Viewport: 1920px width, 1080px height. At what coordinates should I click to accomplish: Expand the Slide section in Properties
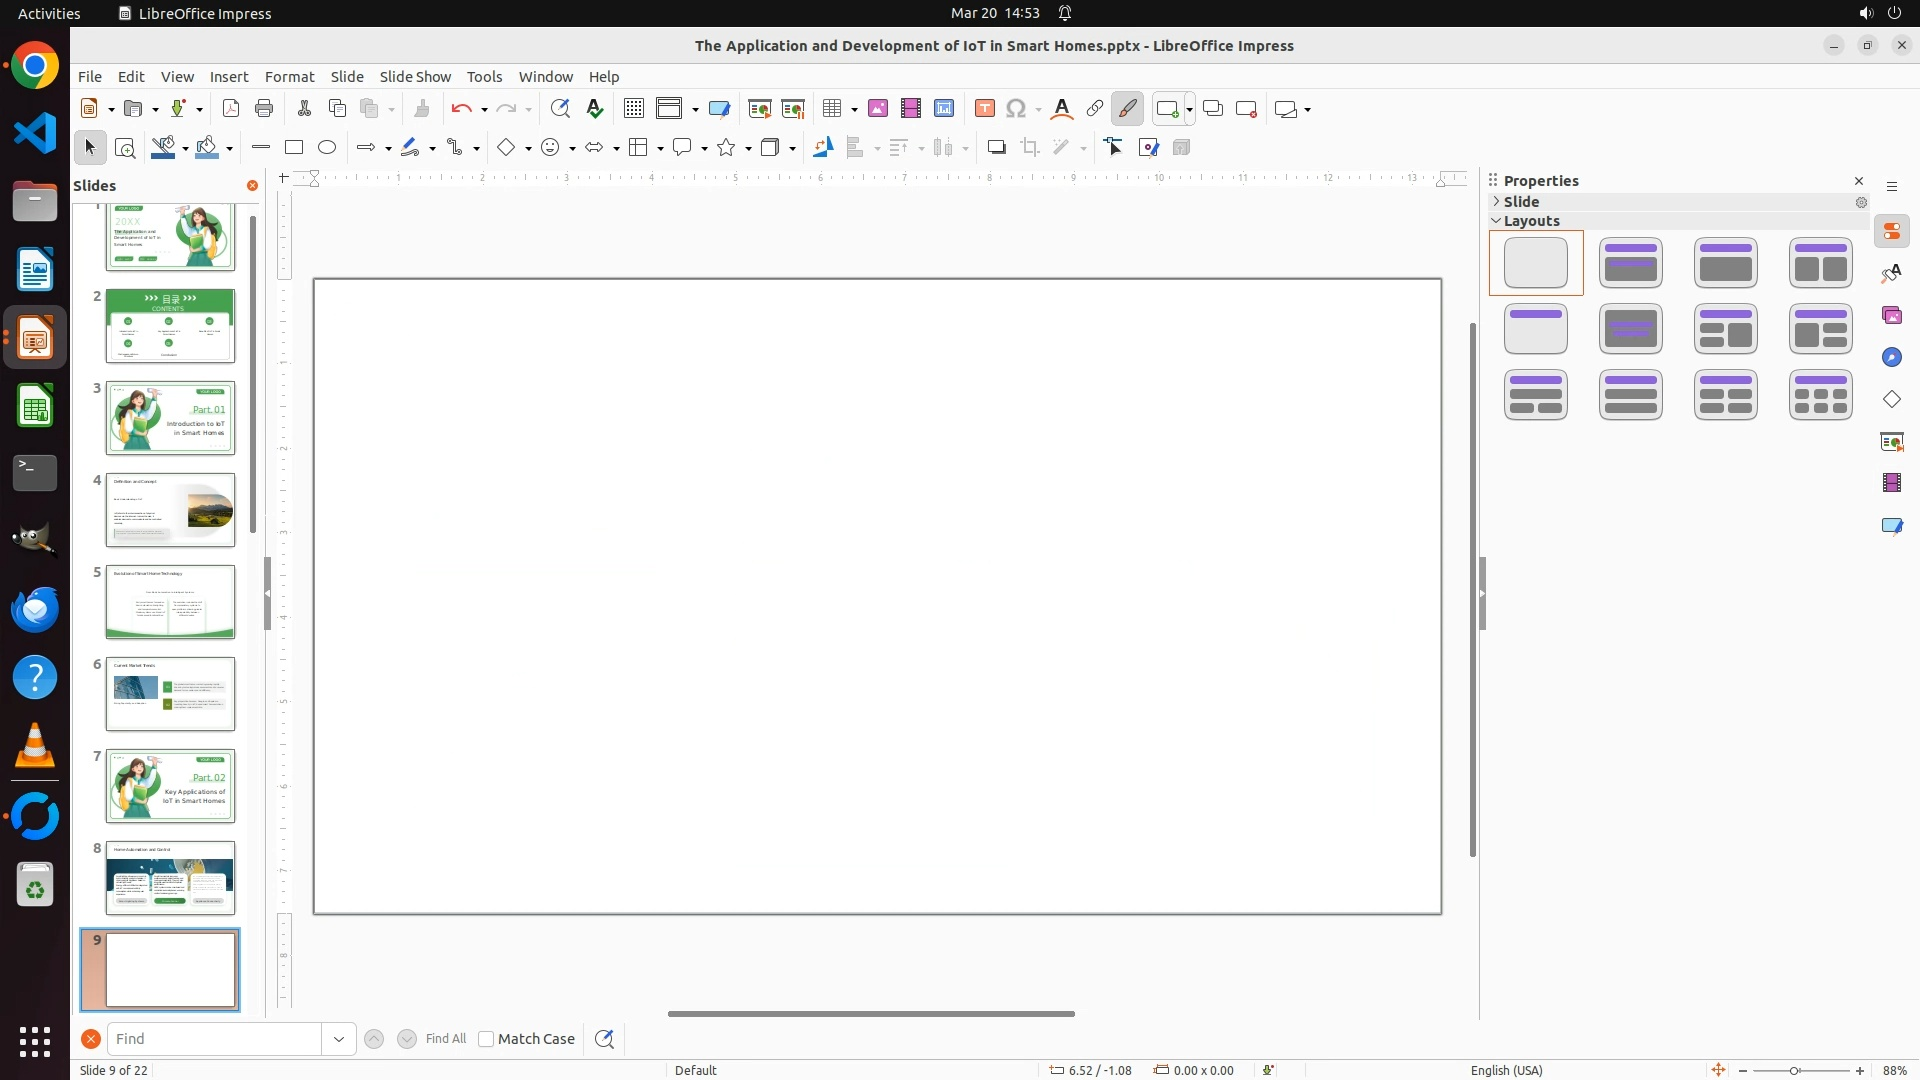coord(1496,202)
